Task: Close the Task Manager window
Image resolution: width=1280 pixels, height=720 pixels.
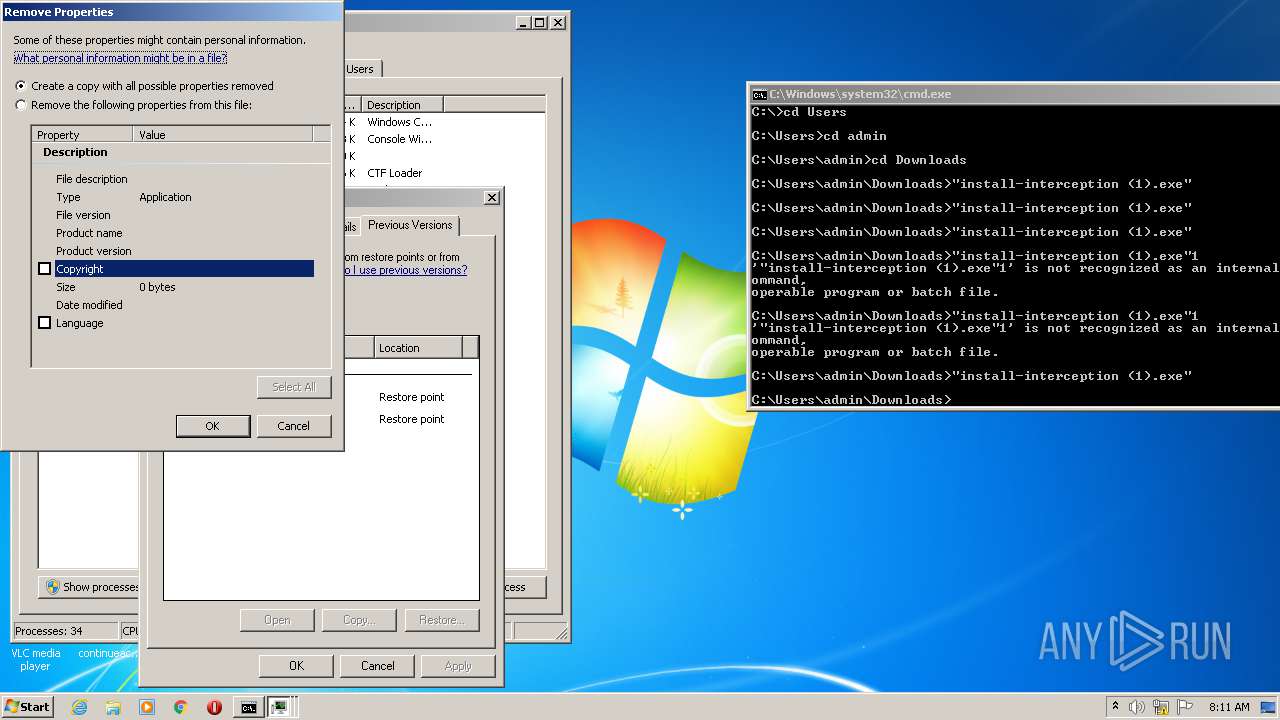Action: [558, 23]
